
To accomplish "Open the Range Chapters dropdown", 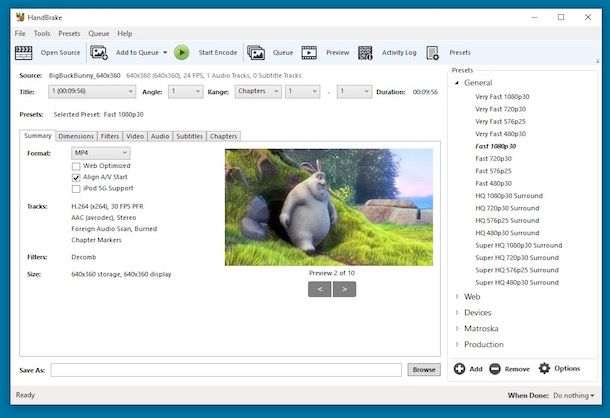I will point(258,91).
